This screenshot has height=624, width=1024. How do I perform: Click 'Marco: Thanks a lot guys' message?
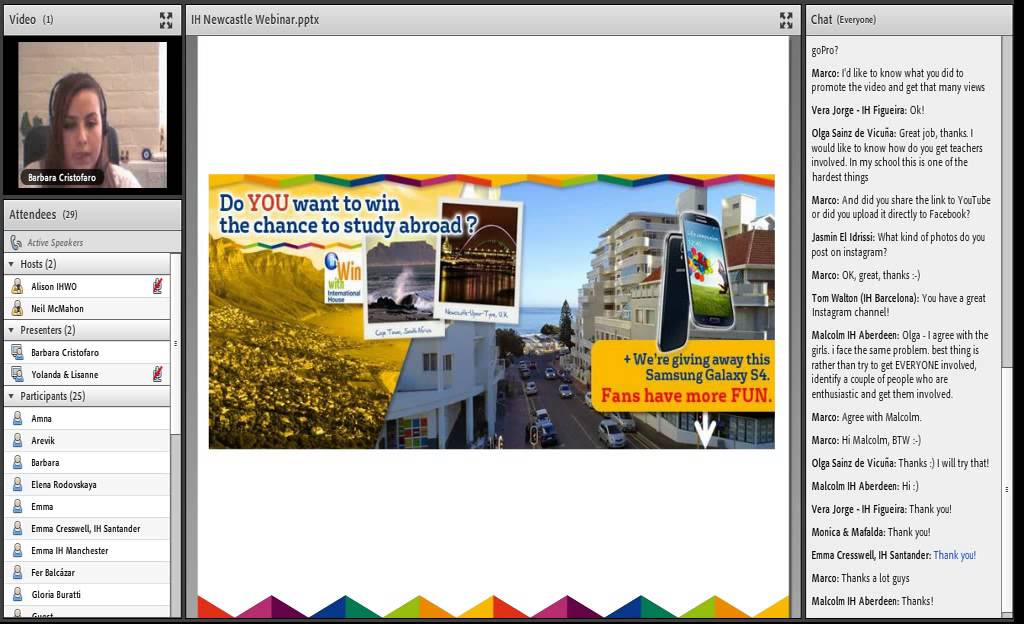tap(860, 578)
